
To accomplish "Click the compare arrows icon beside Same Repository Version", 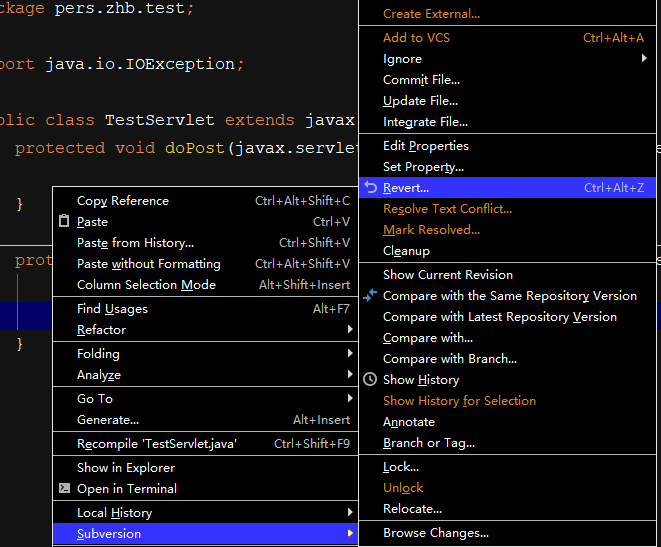I will tap(370, 295).
